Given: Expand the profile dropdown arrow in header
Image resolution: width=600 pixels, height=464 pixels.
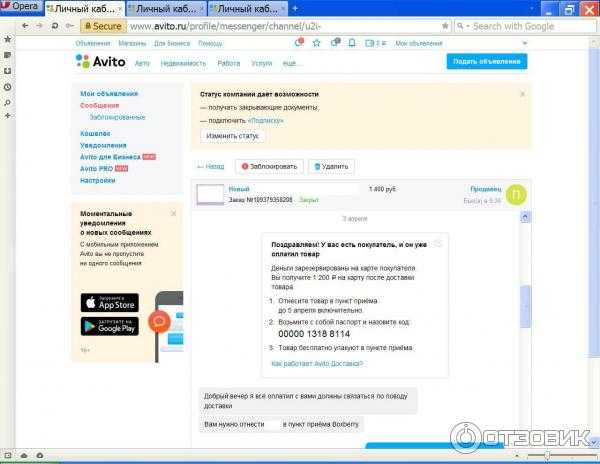Looking at the screenshot, I should click(x=525, y=43).
